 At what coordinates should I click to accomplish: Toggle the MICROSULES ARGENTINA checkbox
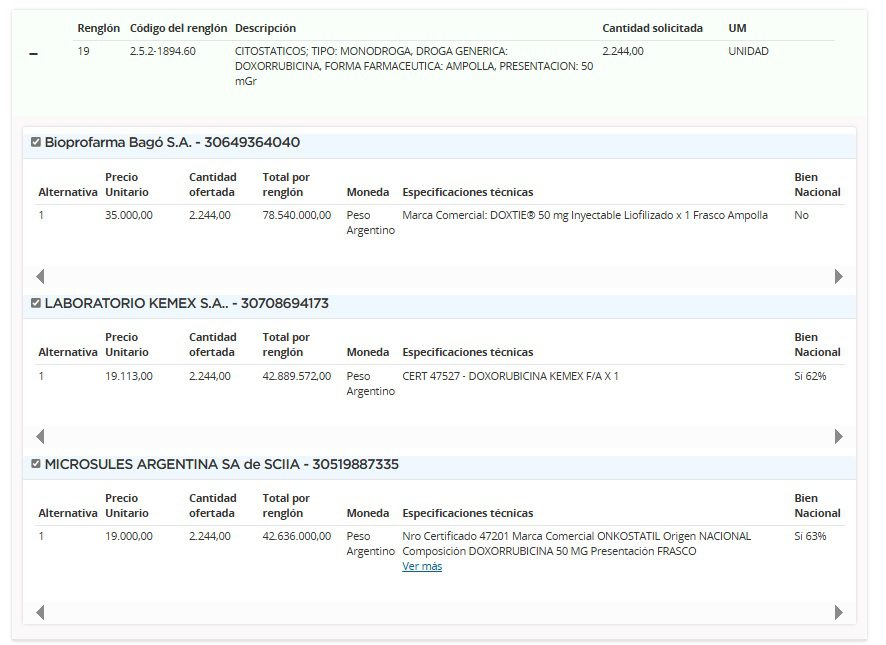click(x=36, y=464)
